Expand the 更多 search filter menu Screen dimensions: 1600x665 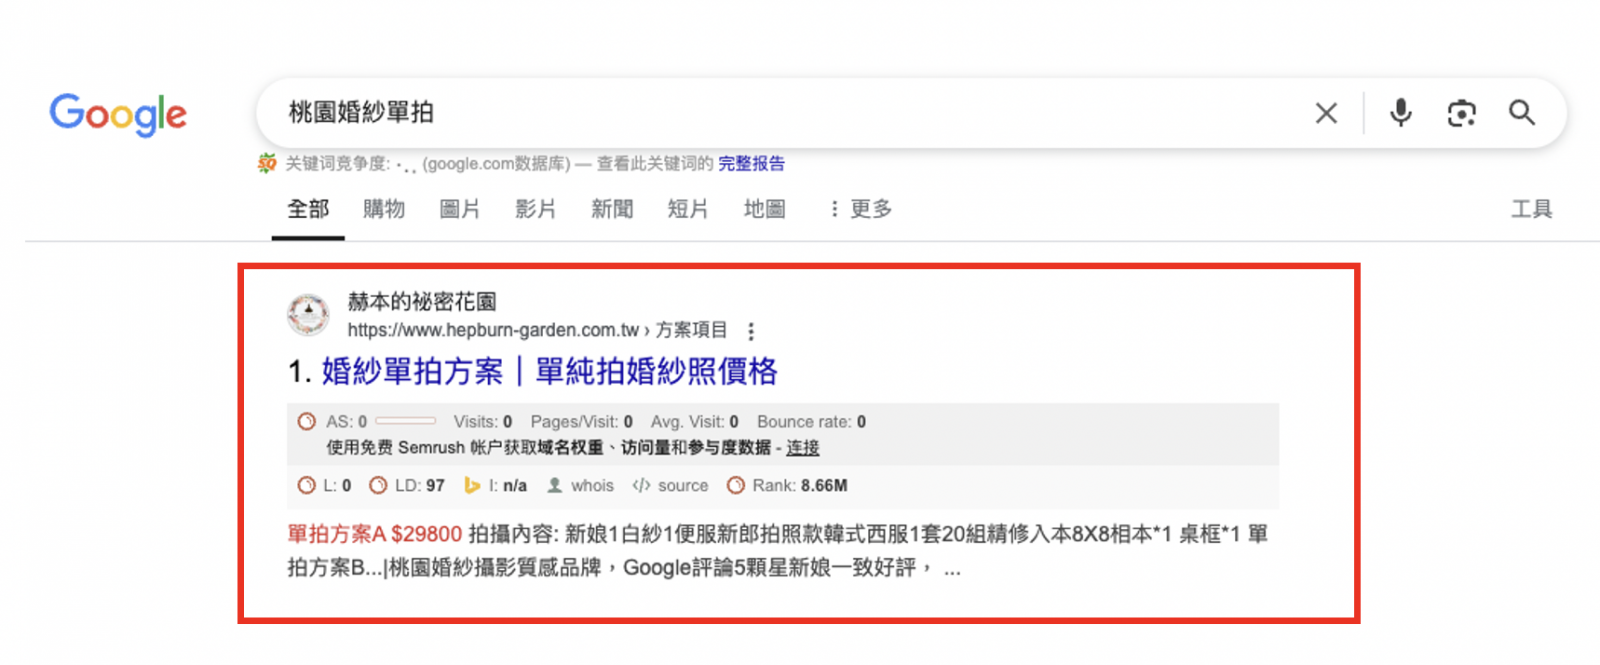(x=861, y=209)
